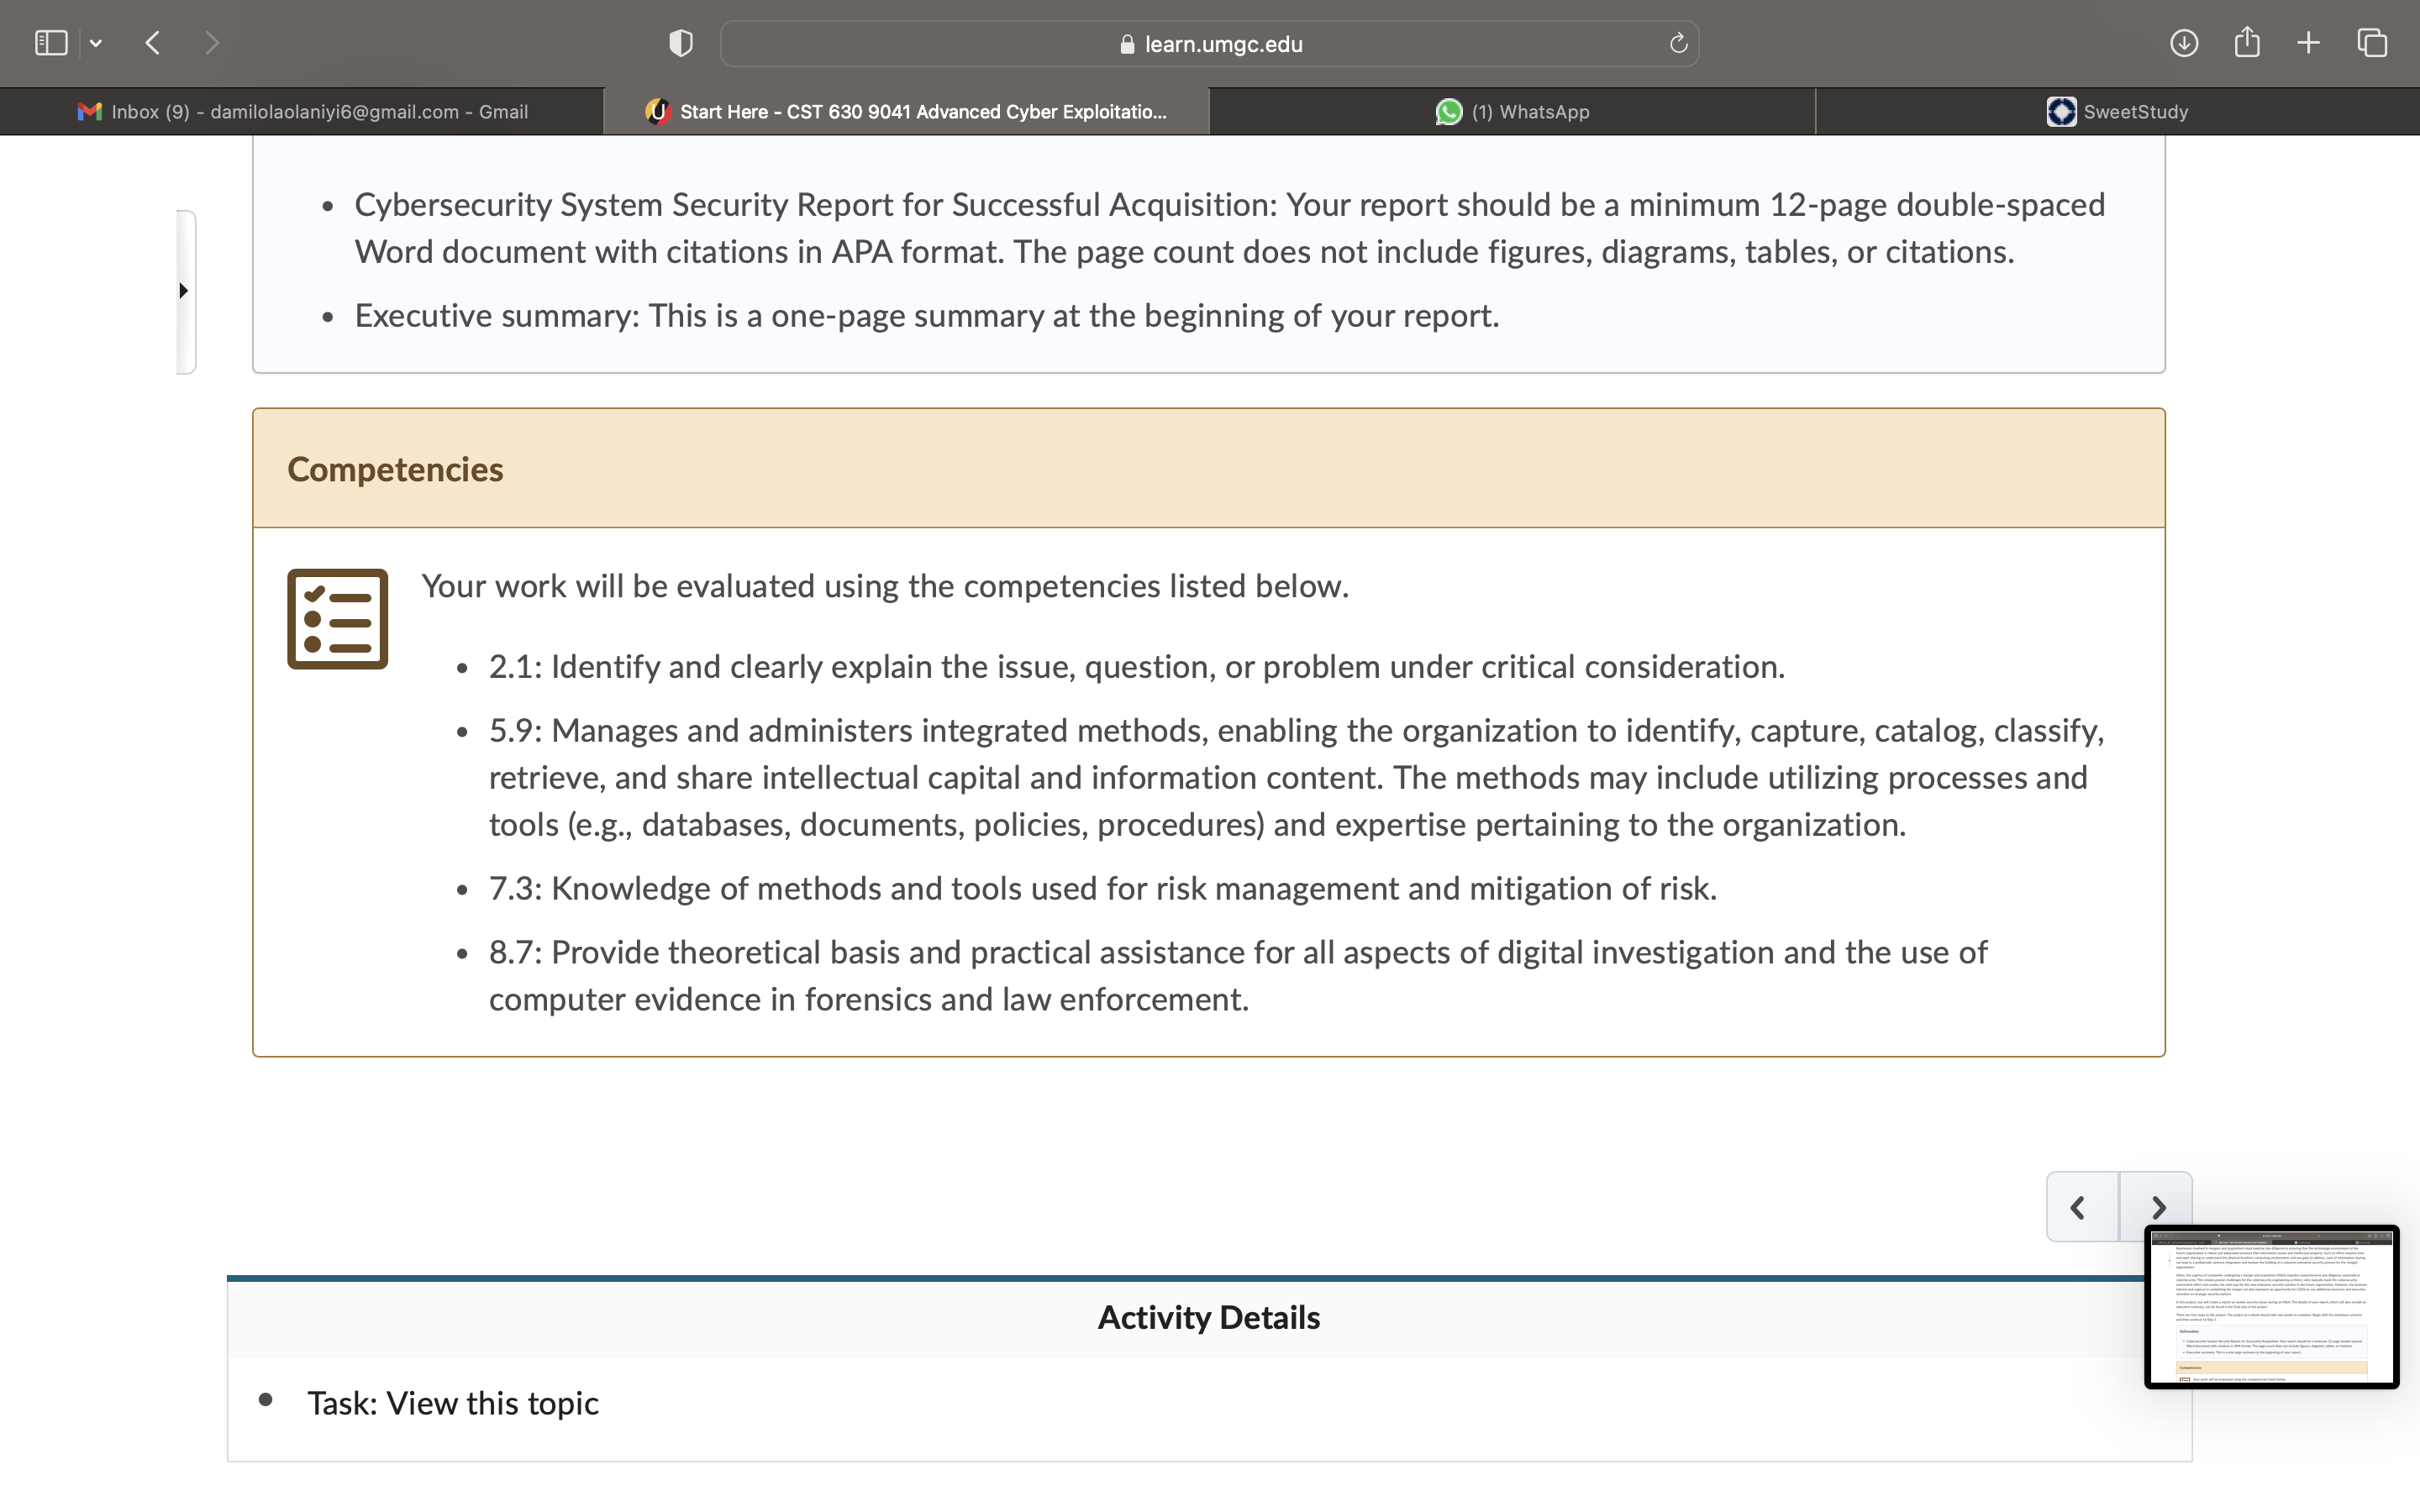Click the learn.umgc.edu address bar
Image resolution: width=2420 pixels, height=1512 pixels.
click(x=1209, y=44)
